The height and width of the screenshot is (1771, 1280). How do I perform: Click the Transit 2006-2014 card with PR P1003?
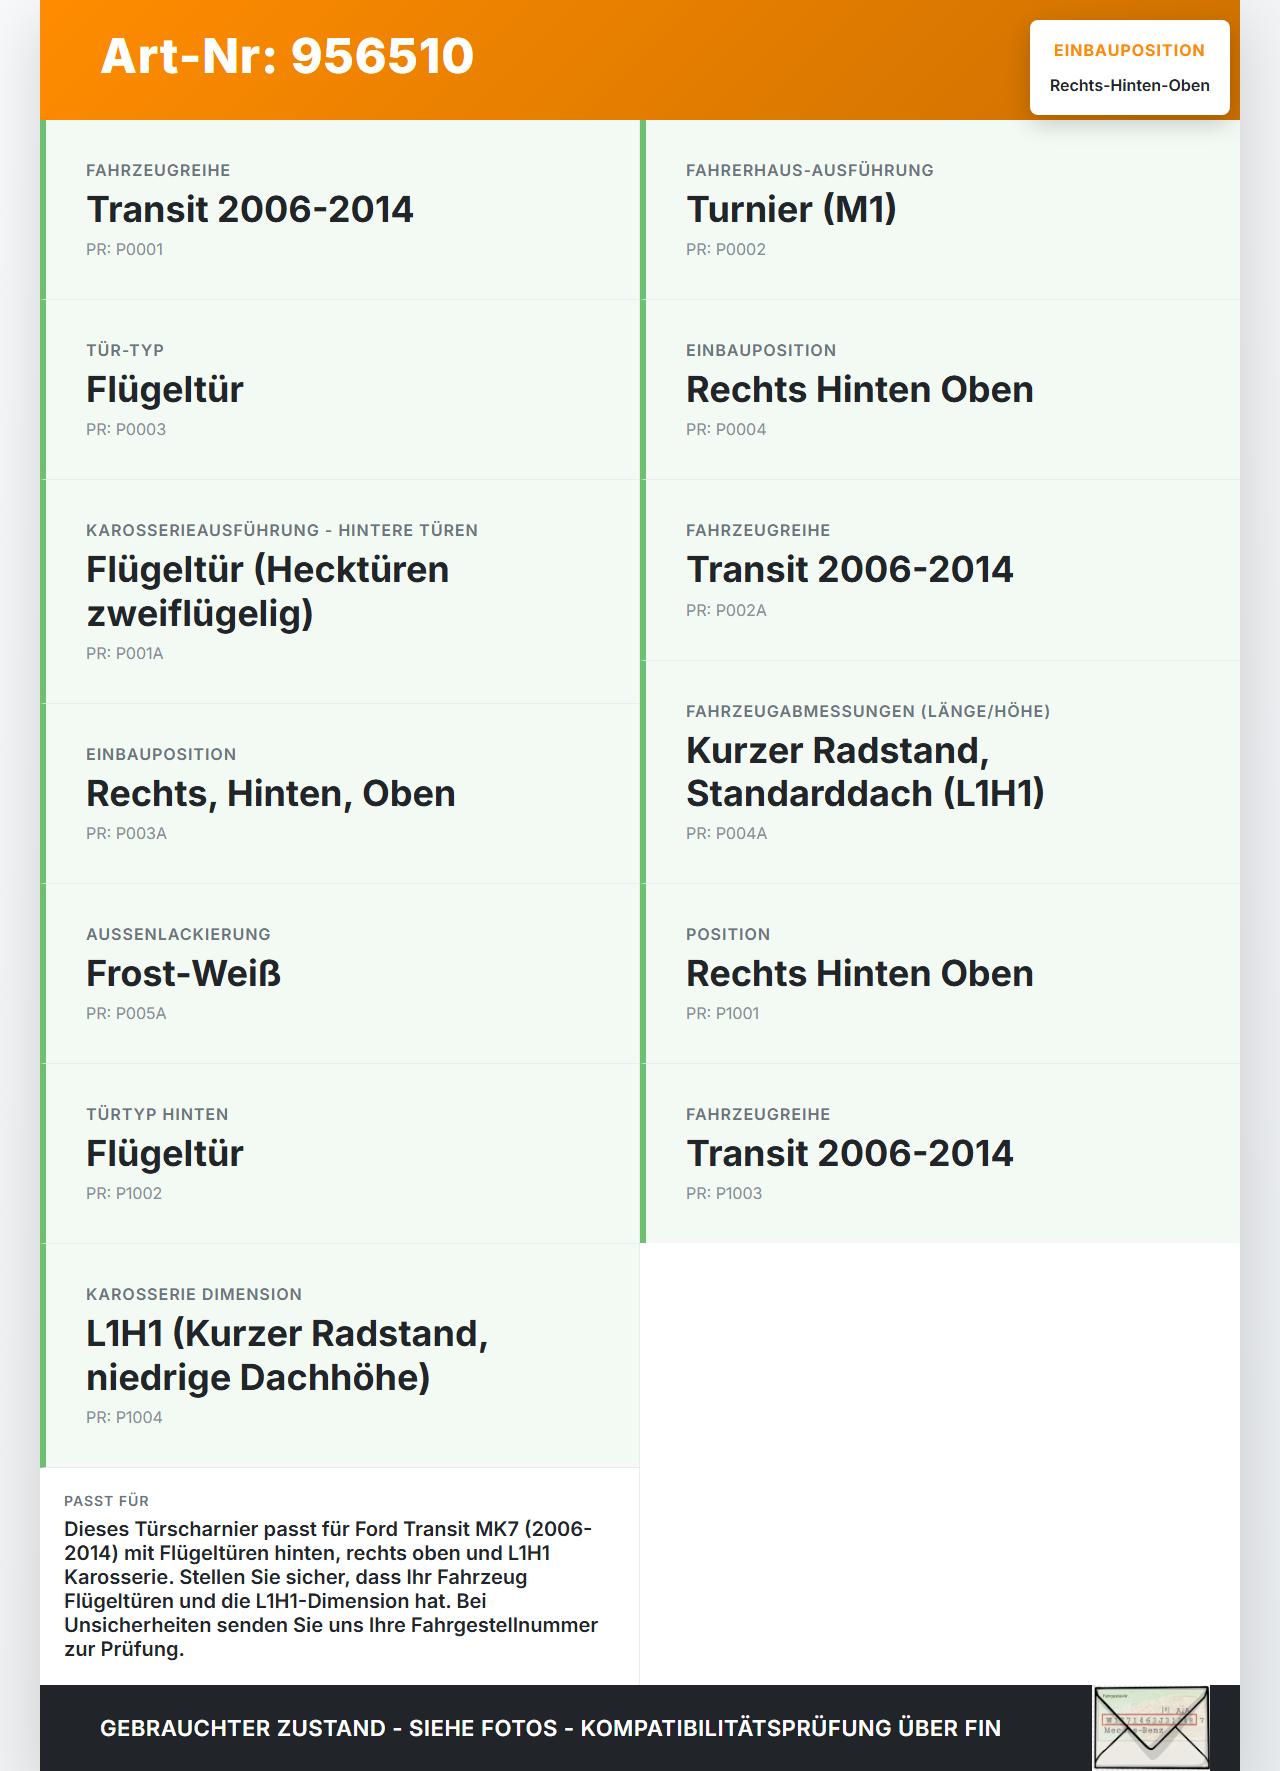click(x=940, y=1154)
